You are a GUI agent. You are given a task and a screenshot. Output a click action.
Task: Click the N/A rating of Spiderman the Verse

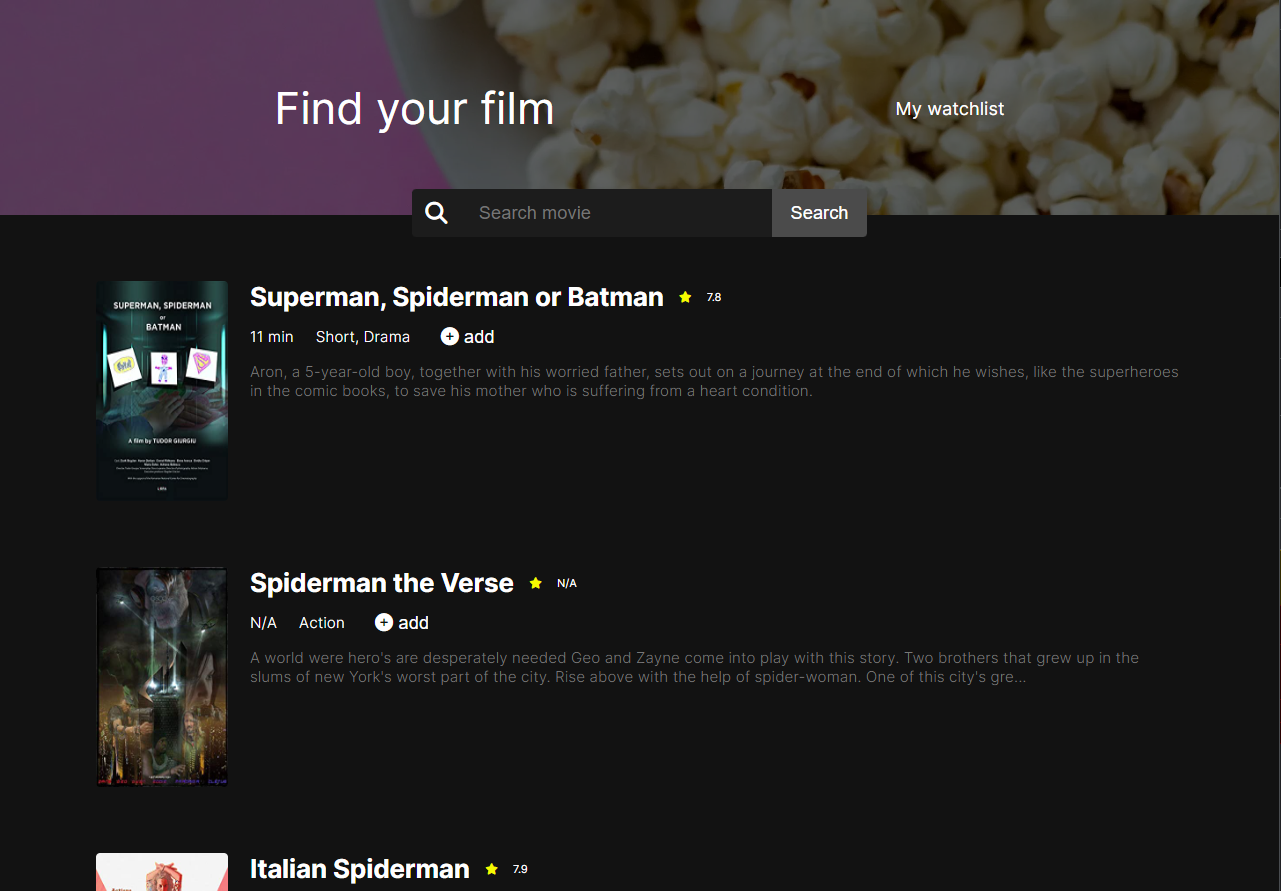(x=567, y=583)
